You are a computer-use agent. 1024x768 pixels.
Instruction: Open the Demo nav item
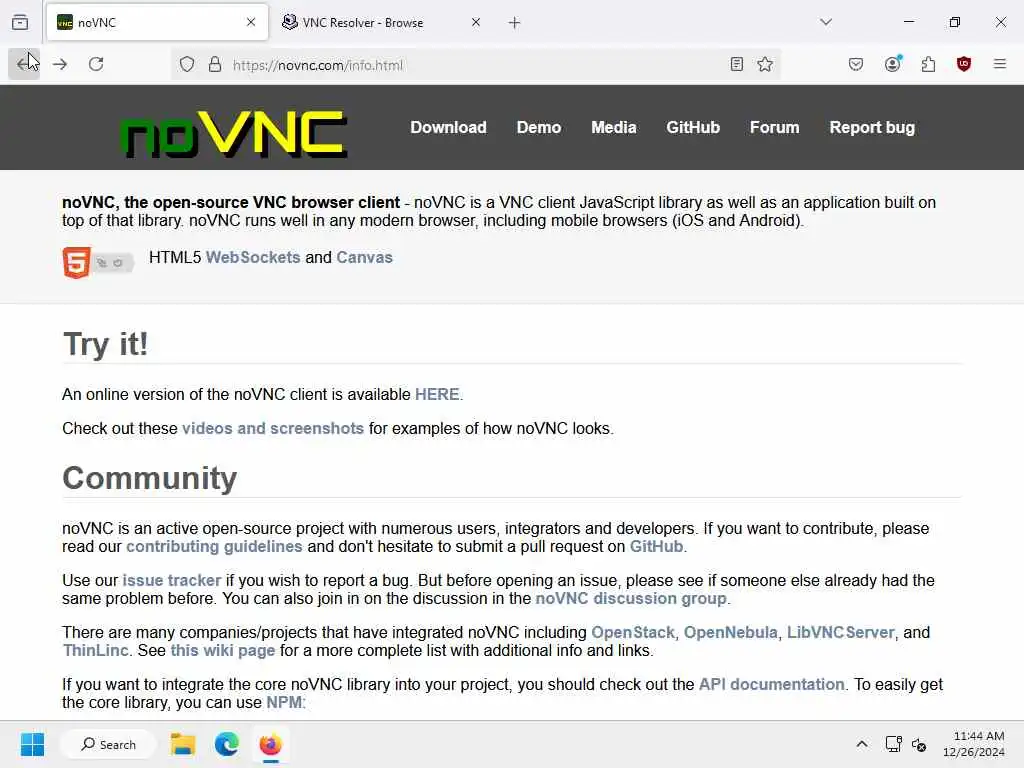pyautogui.click(x=539, y=127)
